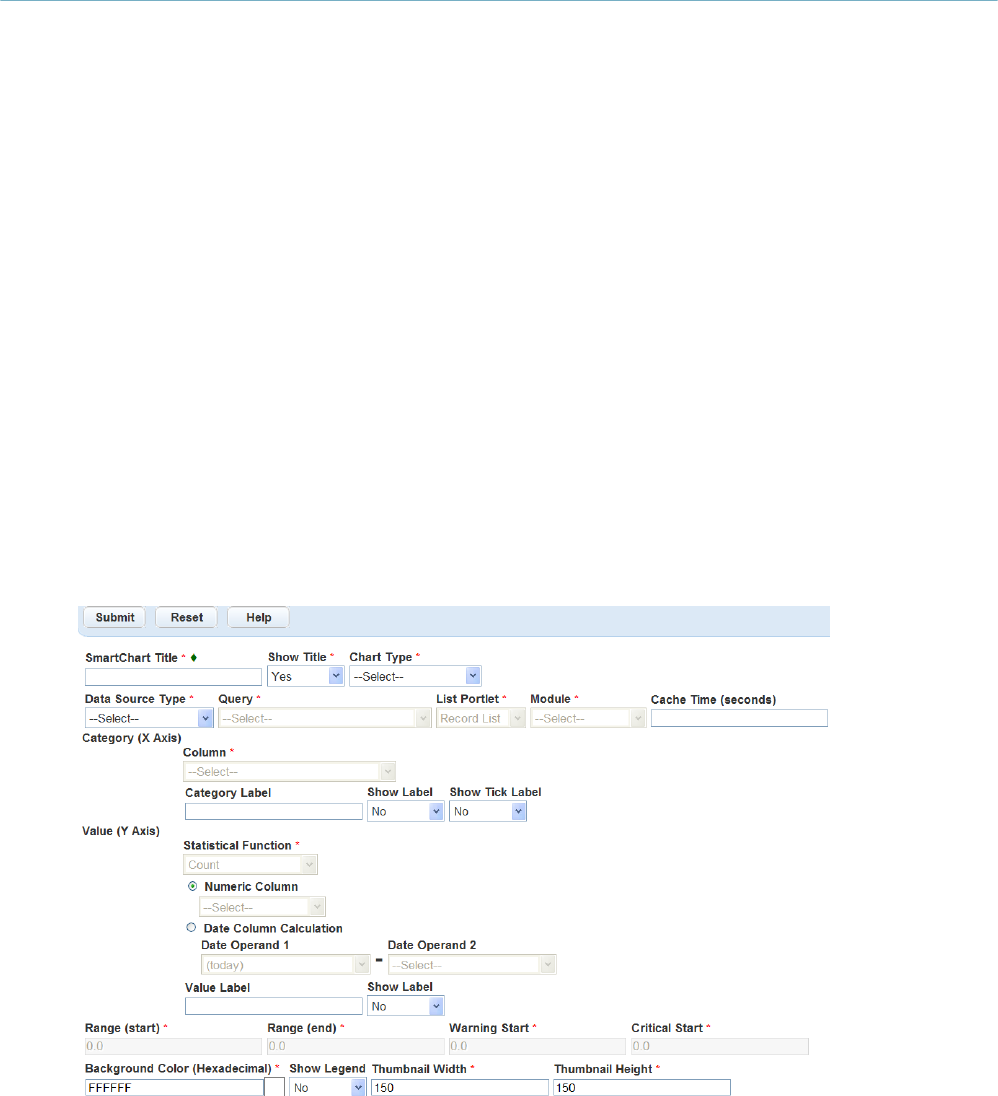Open the Module dropdown
The height and width of the screenshot is (1096, 998).
(x=588, y=718)
